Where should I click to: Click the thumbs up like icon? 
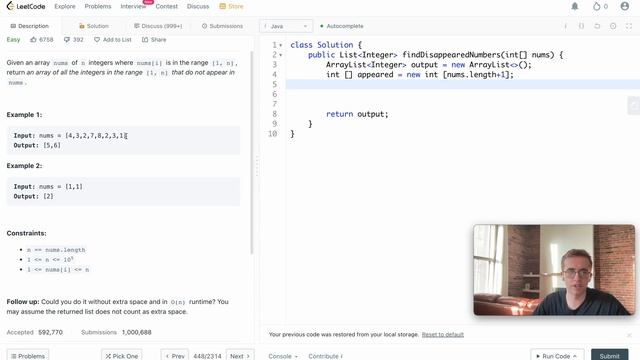(x=33, y=40)
